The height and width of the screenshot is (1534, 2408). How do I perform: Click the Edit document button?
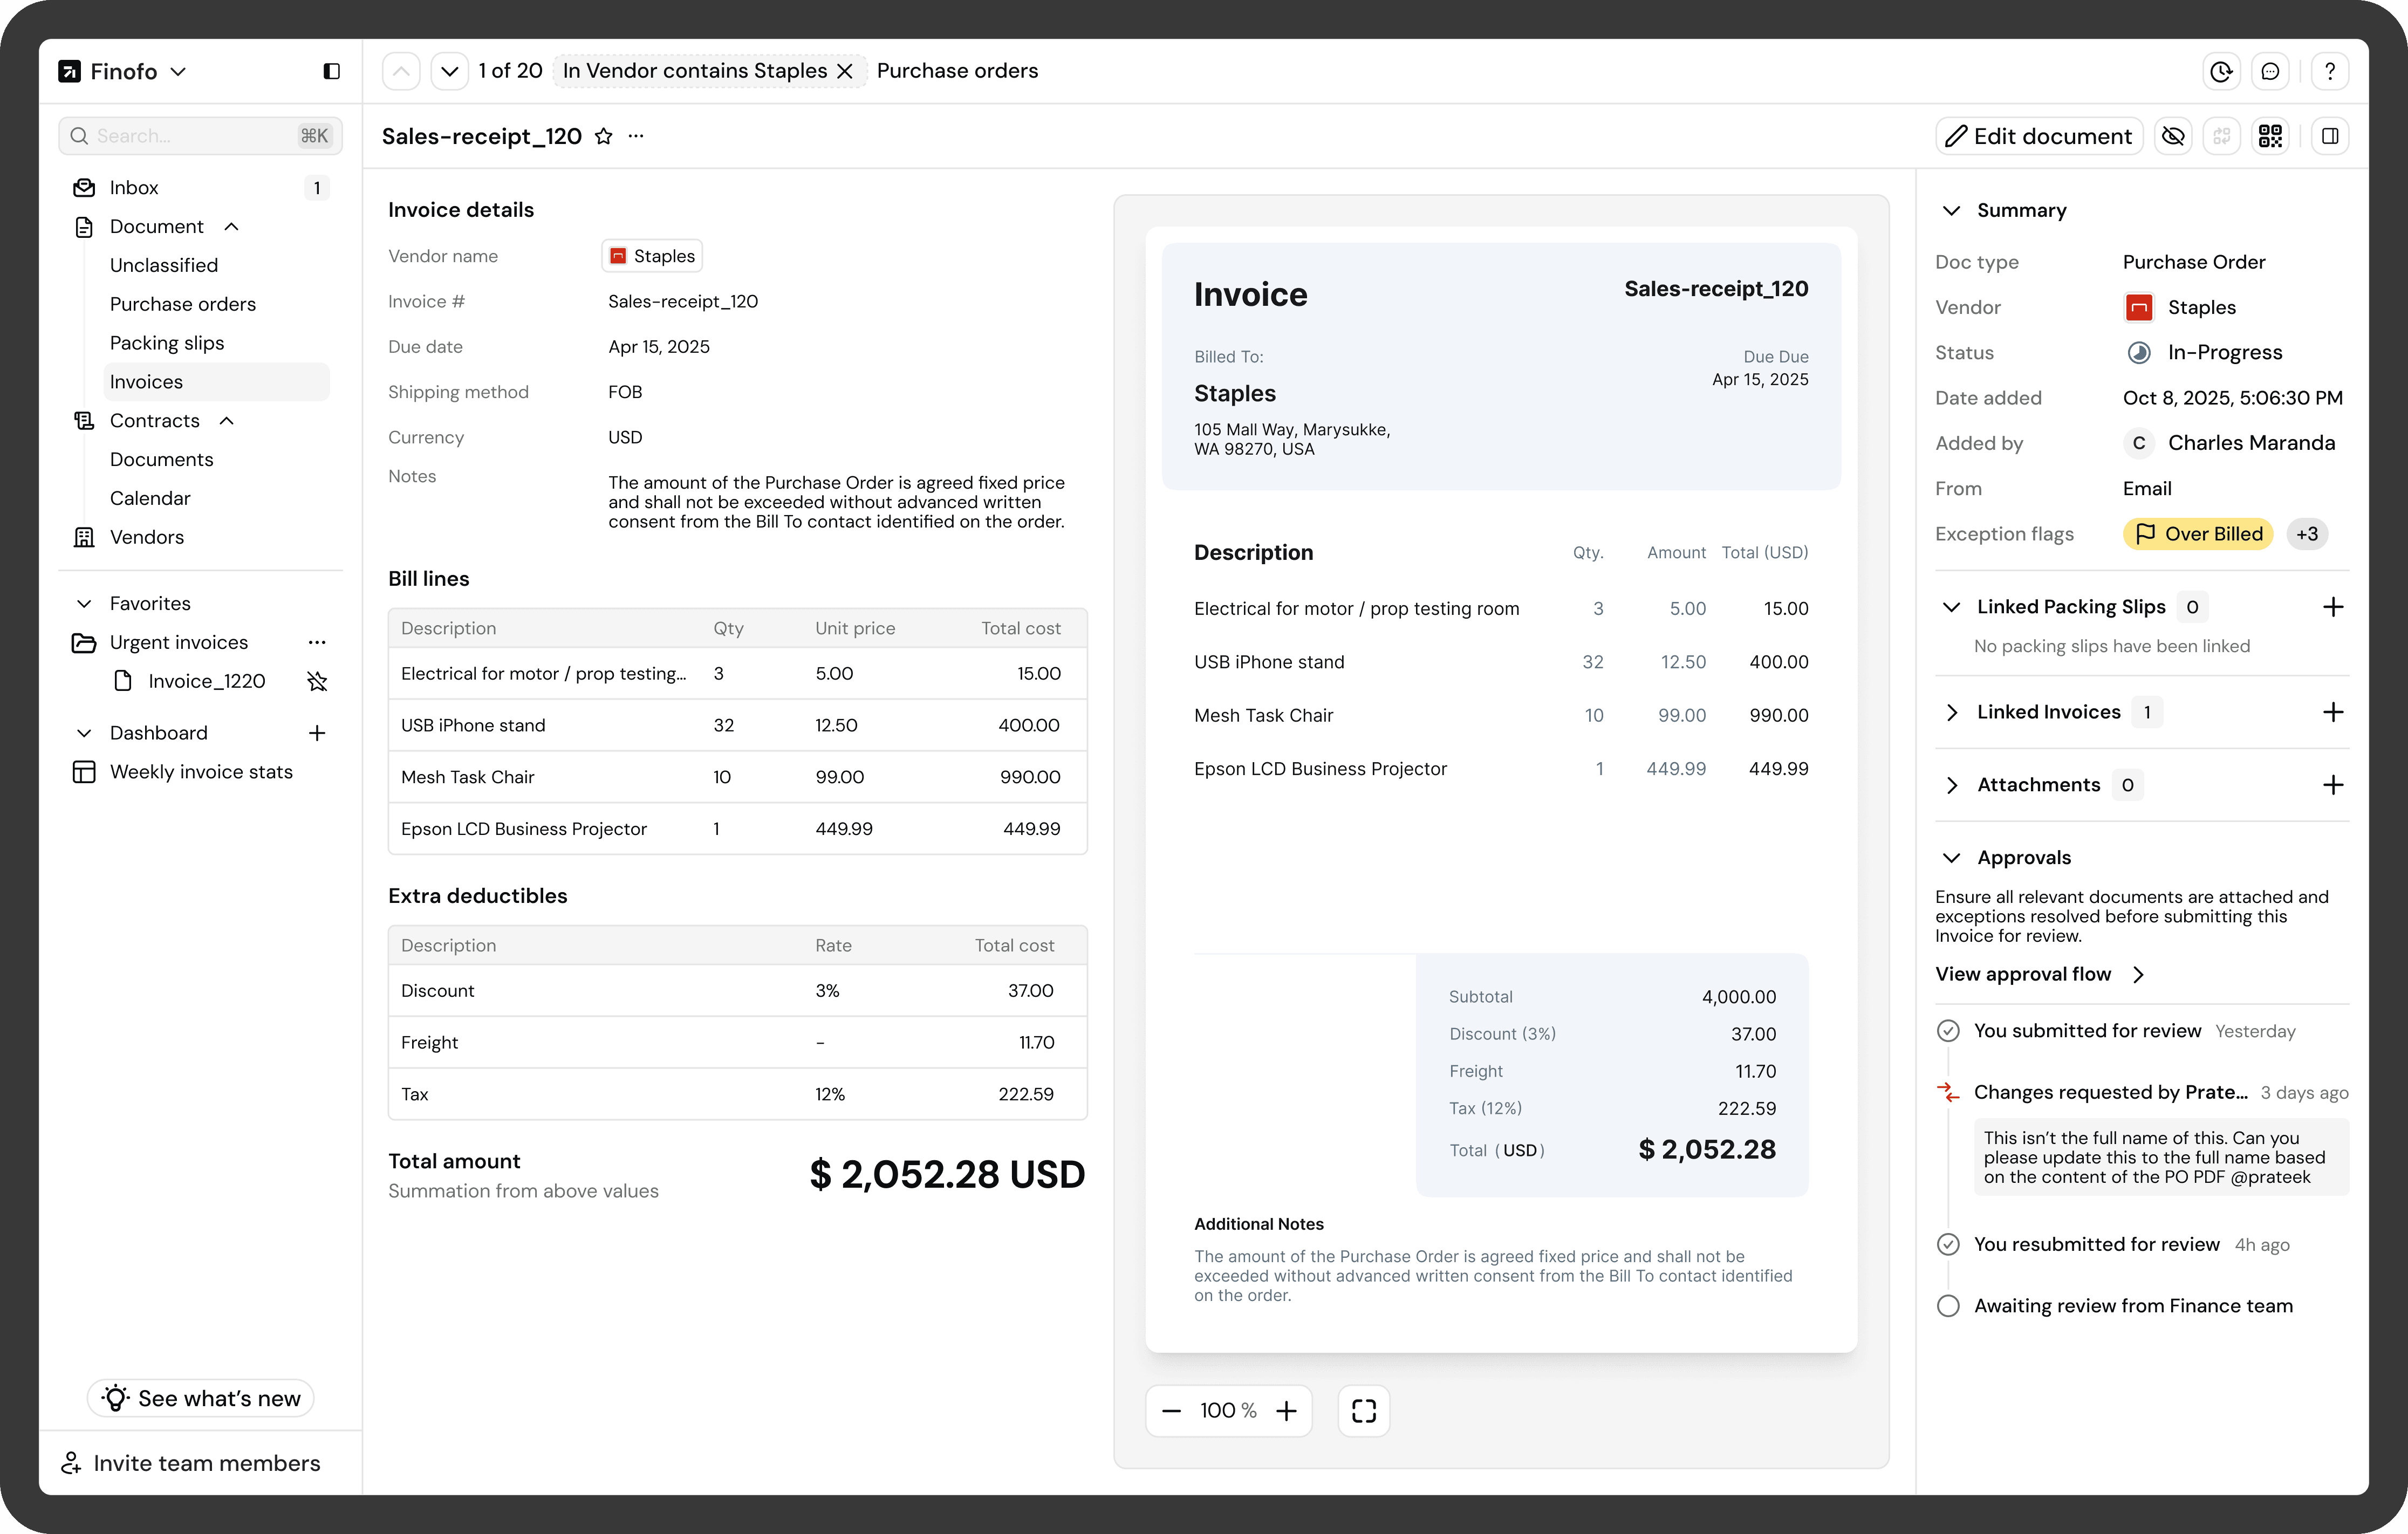click(x=2038, y=136)
